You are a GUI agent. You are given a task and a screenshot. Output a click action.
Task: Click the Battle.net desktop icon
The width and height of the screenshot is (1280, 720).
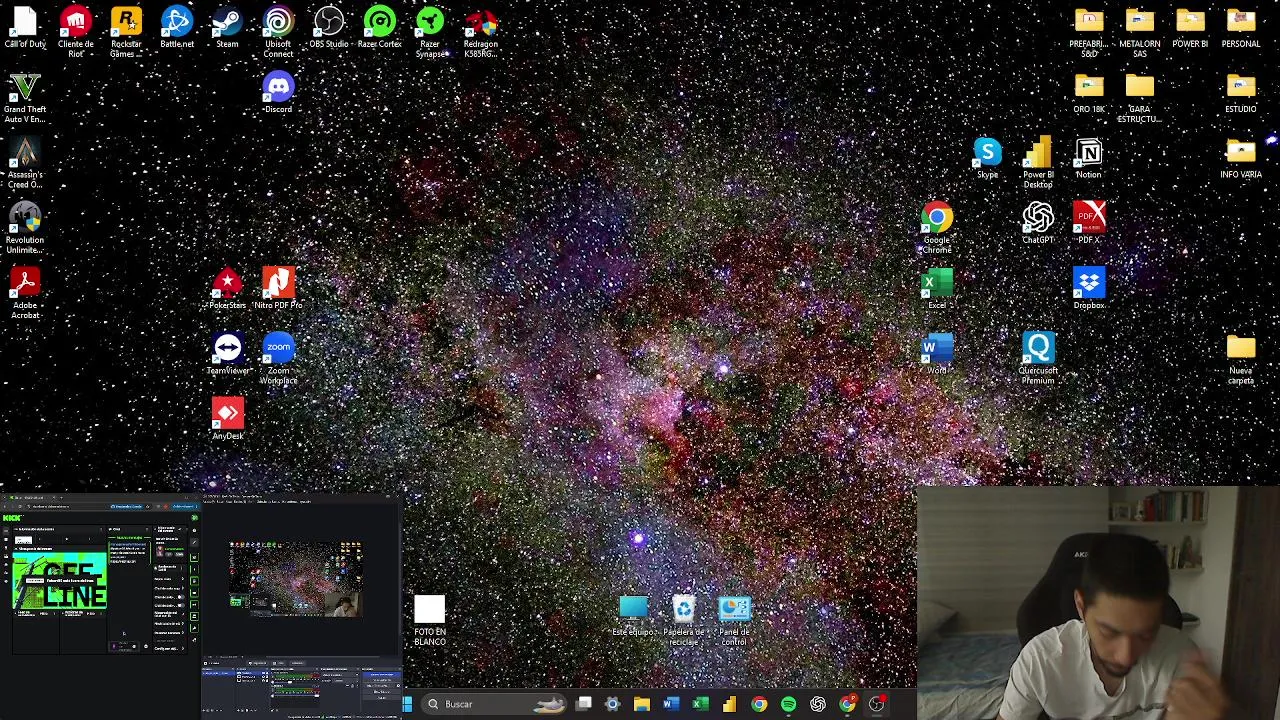tap(177, 29)
